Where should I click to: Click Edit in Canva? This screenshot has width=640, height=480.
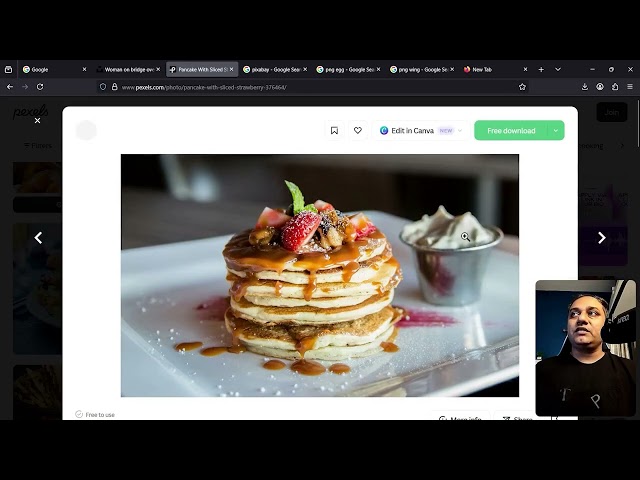tap(420, 131)
